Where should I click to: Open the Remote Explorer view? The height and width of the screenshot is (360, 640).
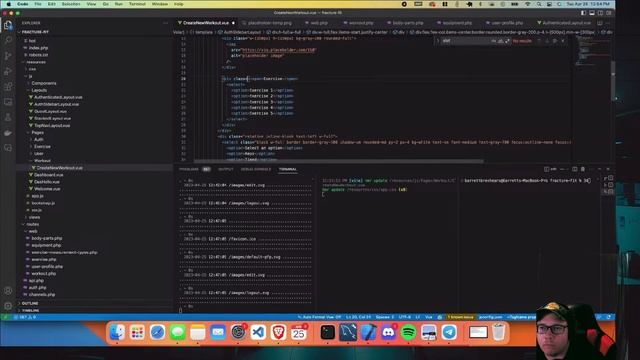(x=8, y=102)
